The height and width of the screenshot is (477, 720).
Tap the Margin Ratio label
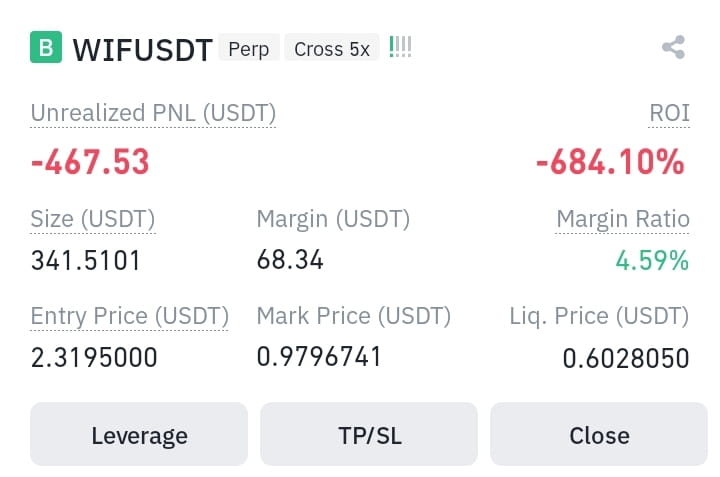click(623, 219)
